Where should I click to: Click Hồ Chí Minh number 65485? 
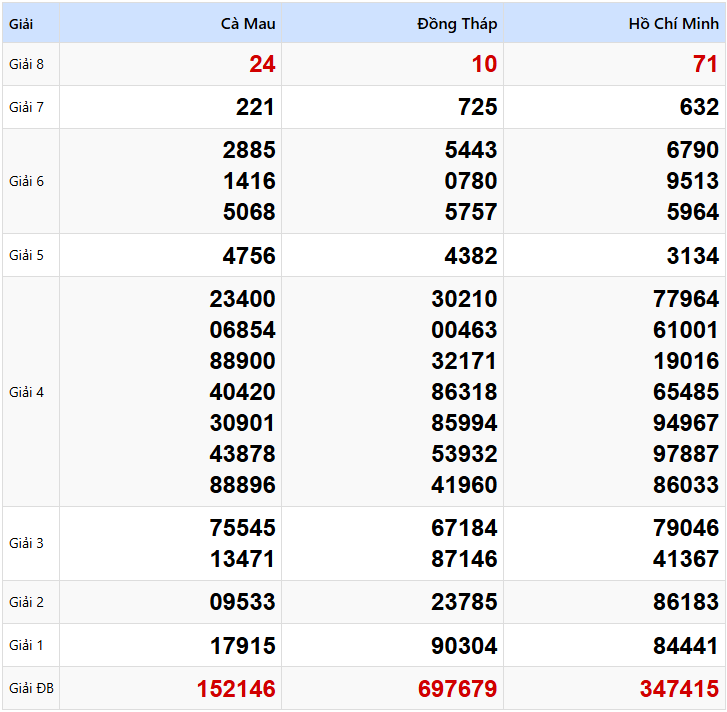[686, 392]
